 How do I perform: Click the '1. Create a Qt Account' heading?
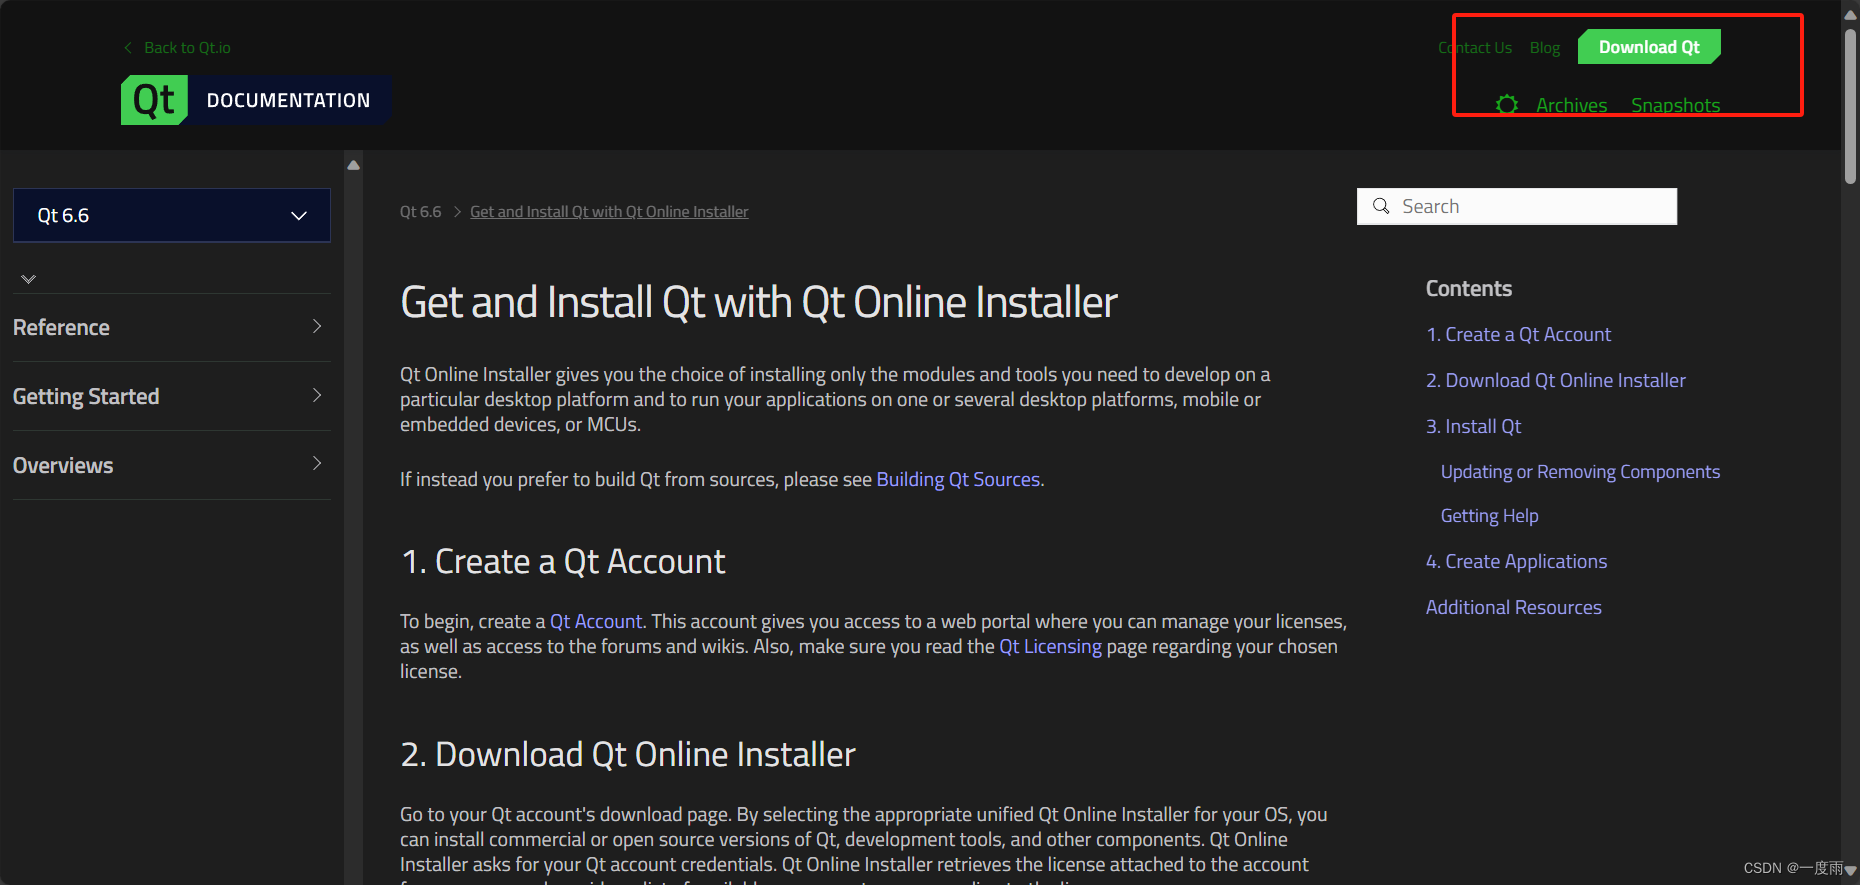coord(563,562)
